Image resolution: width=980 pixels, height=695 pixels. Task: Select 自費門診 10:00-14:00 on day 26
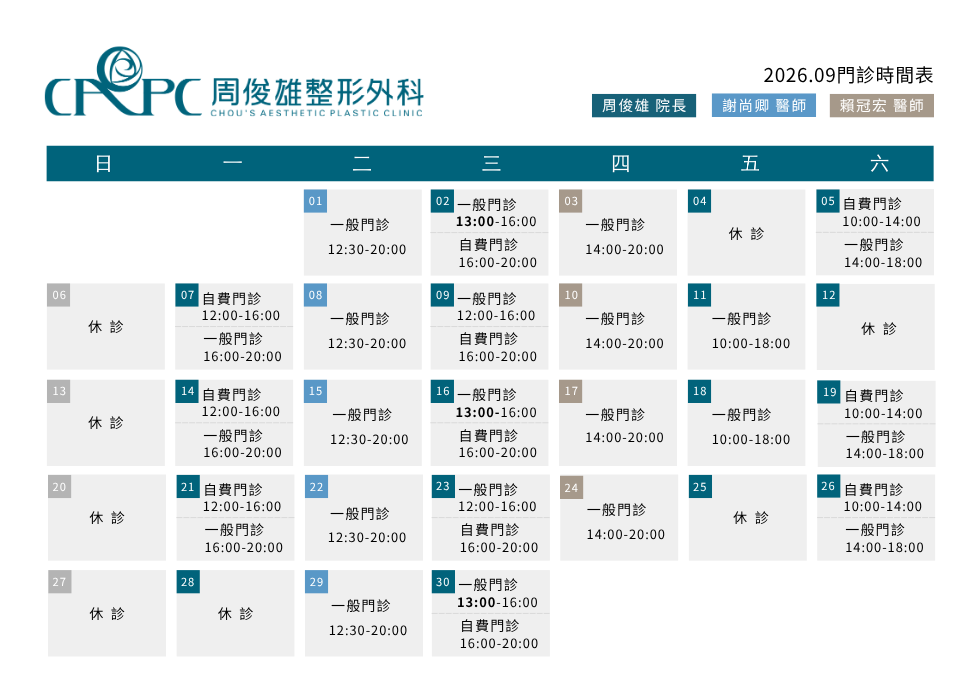(x=882, y=498)
